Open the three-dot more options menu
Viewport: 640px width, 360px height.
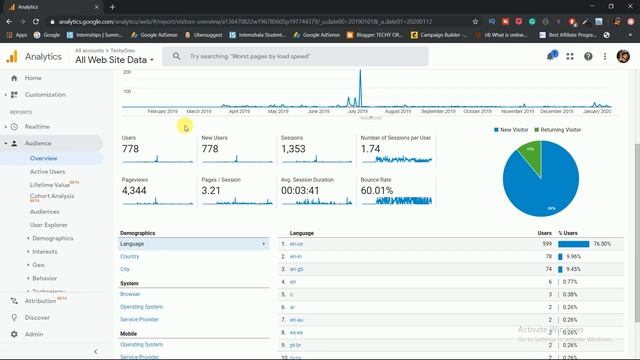click(x=605, y=57)
